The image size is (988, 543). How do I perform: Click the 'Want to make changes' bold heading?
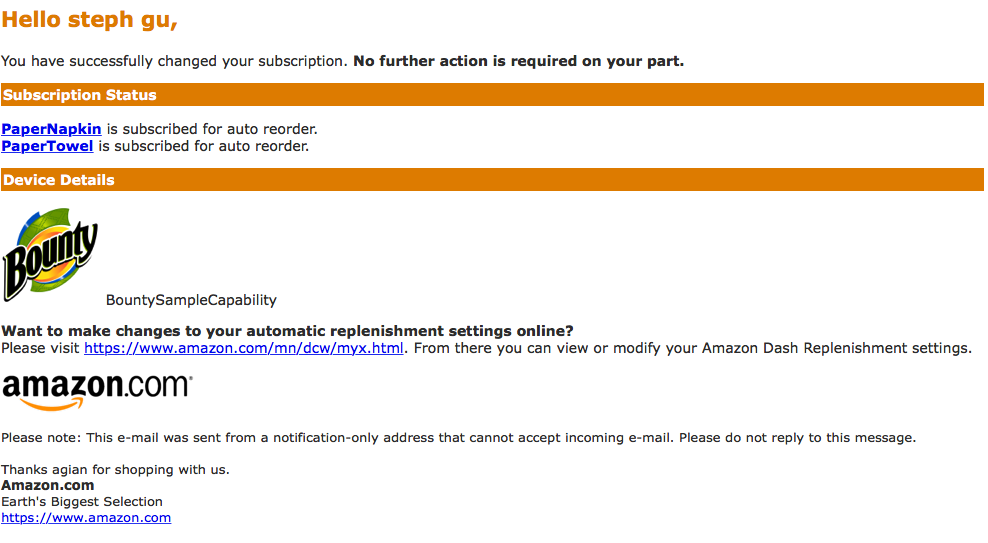point(287,331)
